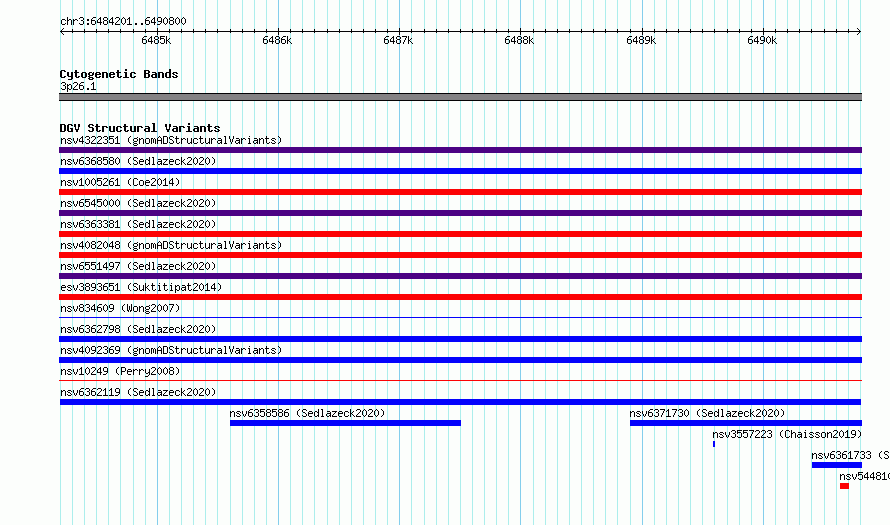Image resolution: width=890 pixels, height=525 pixels.
Task: Open variant nsv6551497 (Sedlazeck2020) label
Action: 138,266
